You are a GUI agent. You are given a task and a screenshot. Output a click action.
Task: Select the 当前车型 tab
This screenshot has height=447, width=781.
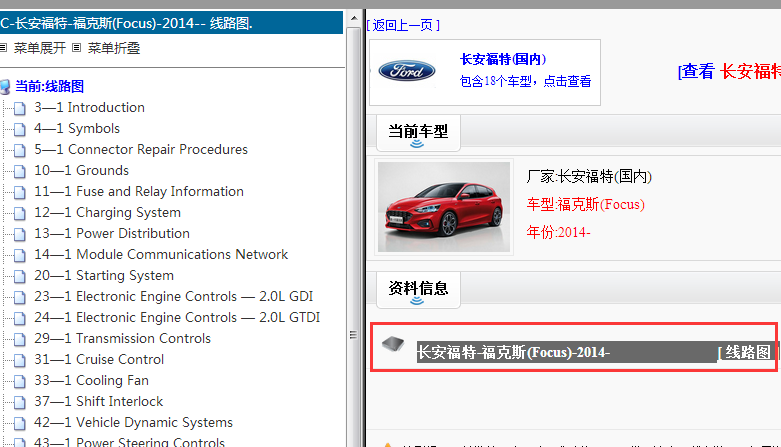coord(418,133)
